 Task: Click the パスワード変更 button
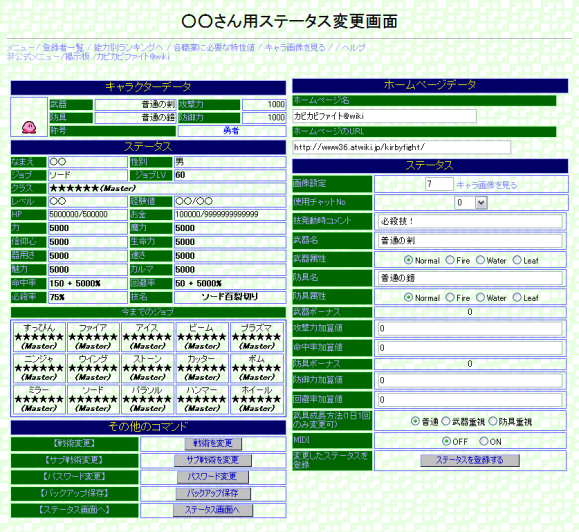(x=213, y=477)
